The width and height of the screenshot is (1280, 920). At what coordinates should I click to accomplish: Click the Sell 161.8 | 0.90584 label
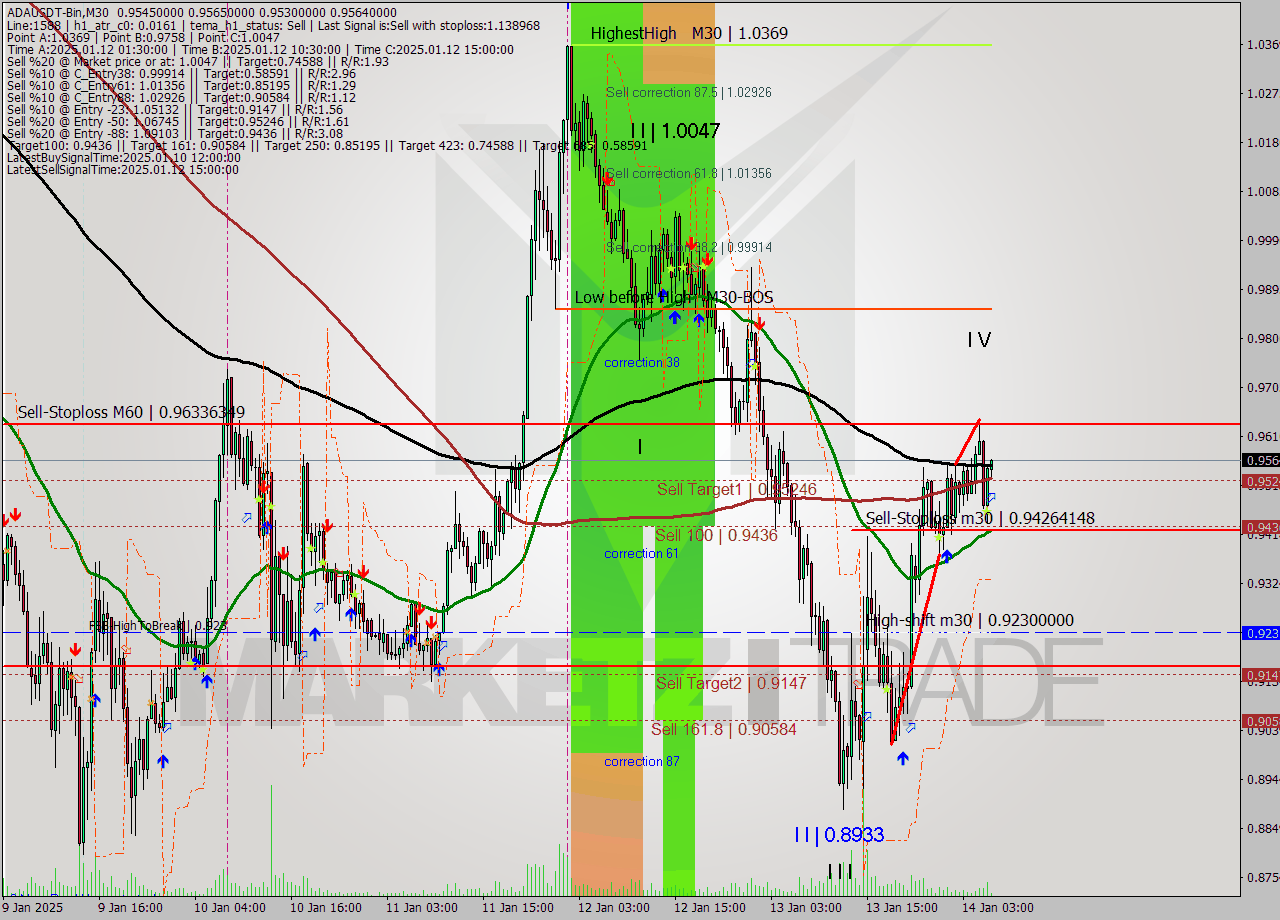[x=724, y=729]
